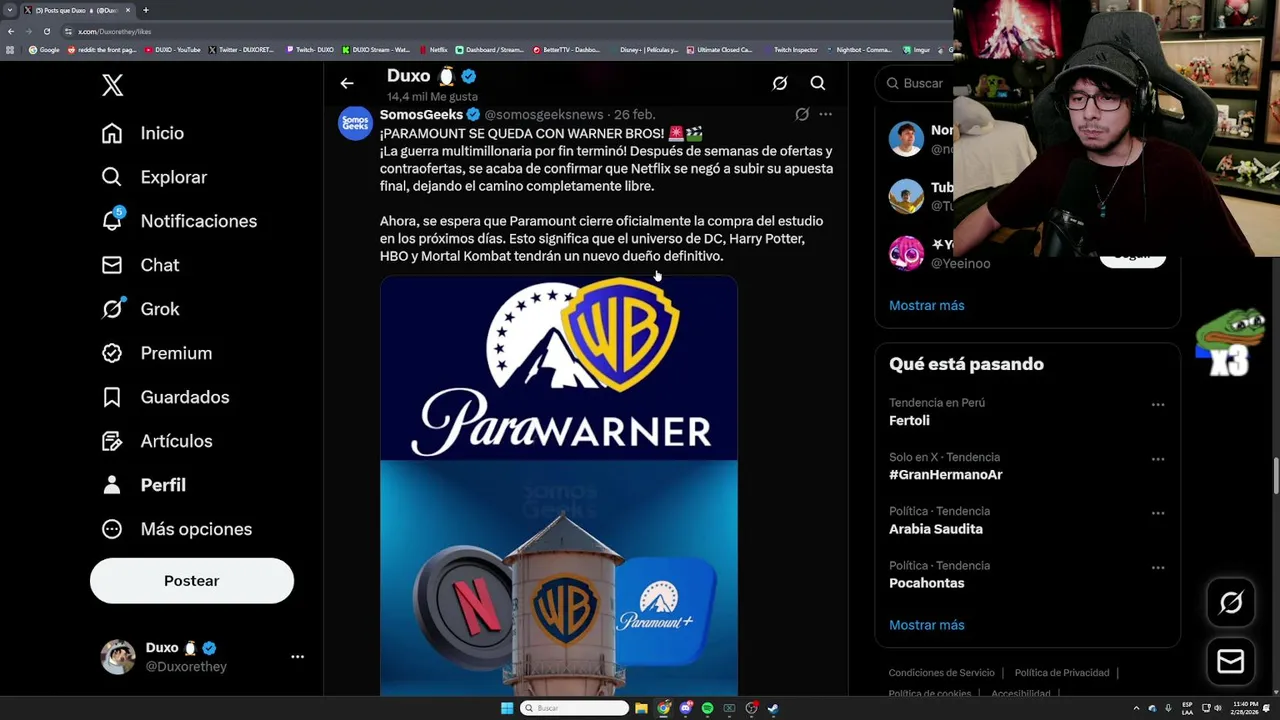Click the X logo in the sidebar
1280x720 pixels.
[x=112, y=85]
